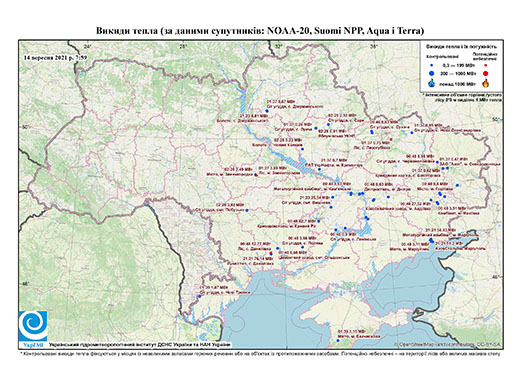Viewport: 520px width, 368px height.
Task: Click the red marker beside 0,75 МВт label
Action: [x=391, y=139]
